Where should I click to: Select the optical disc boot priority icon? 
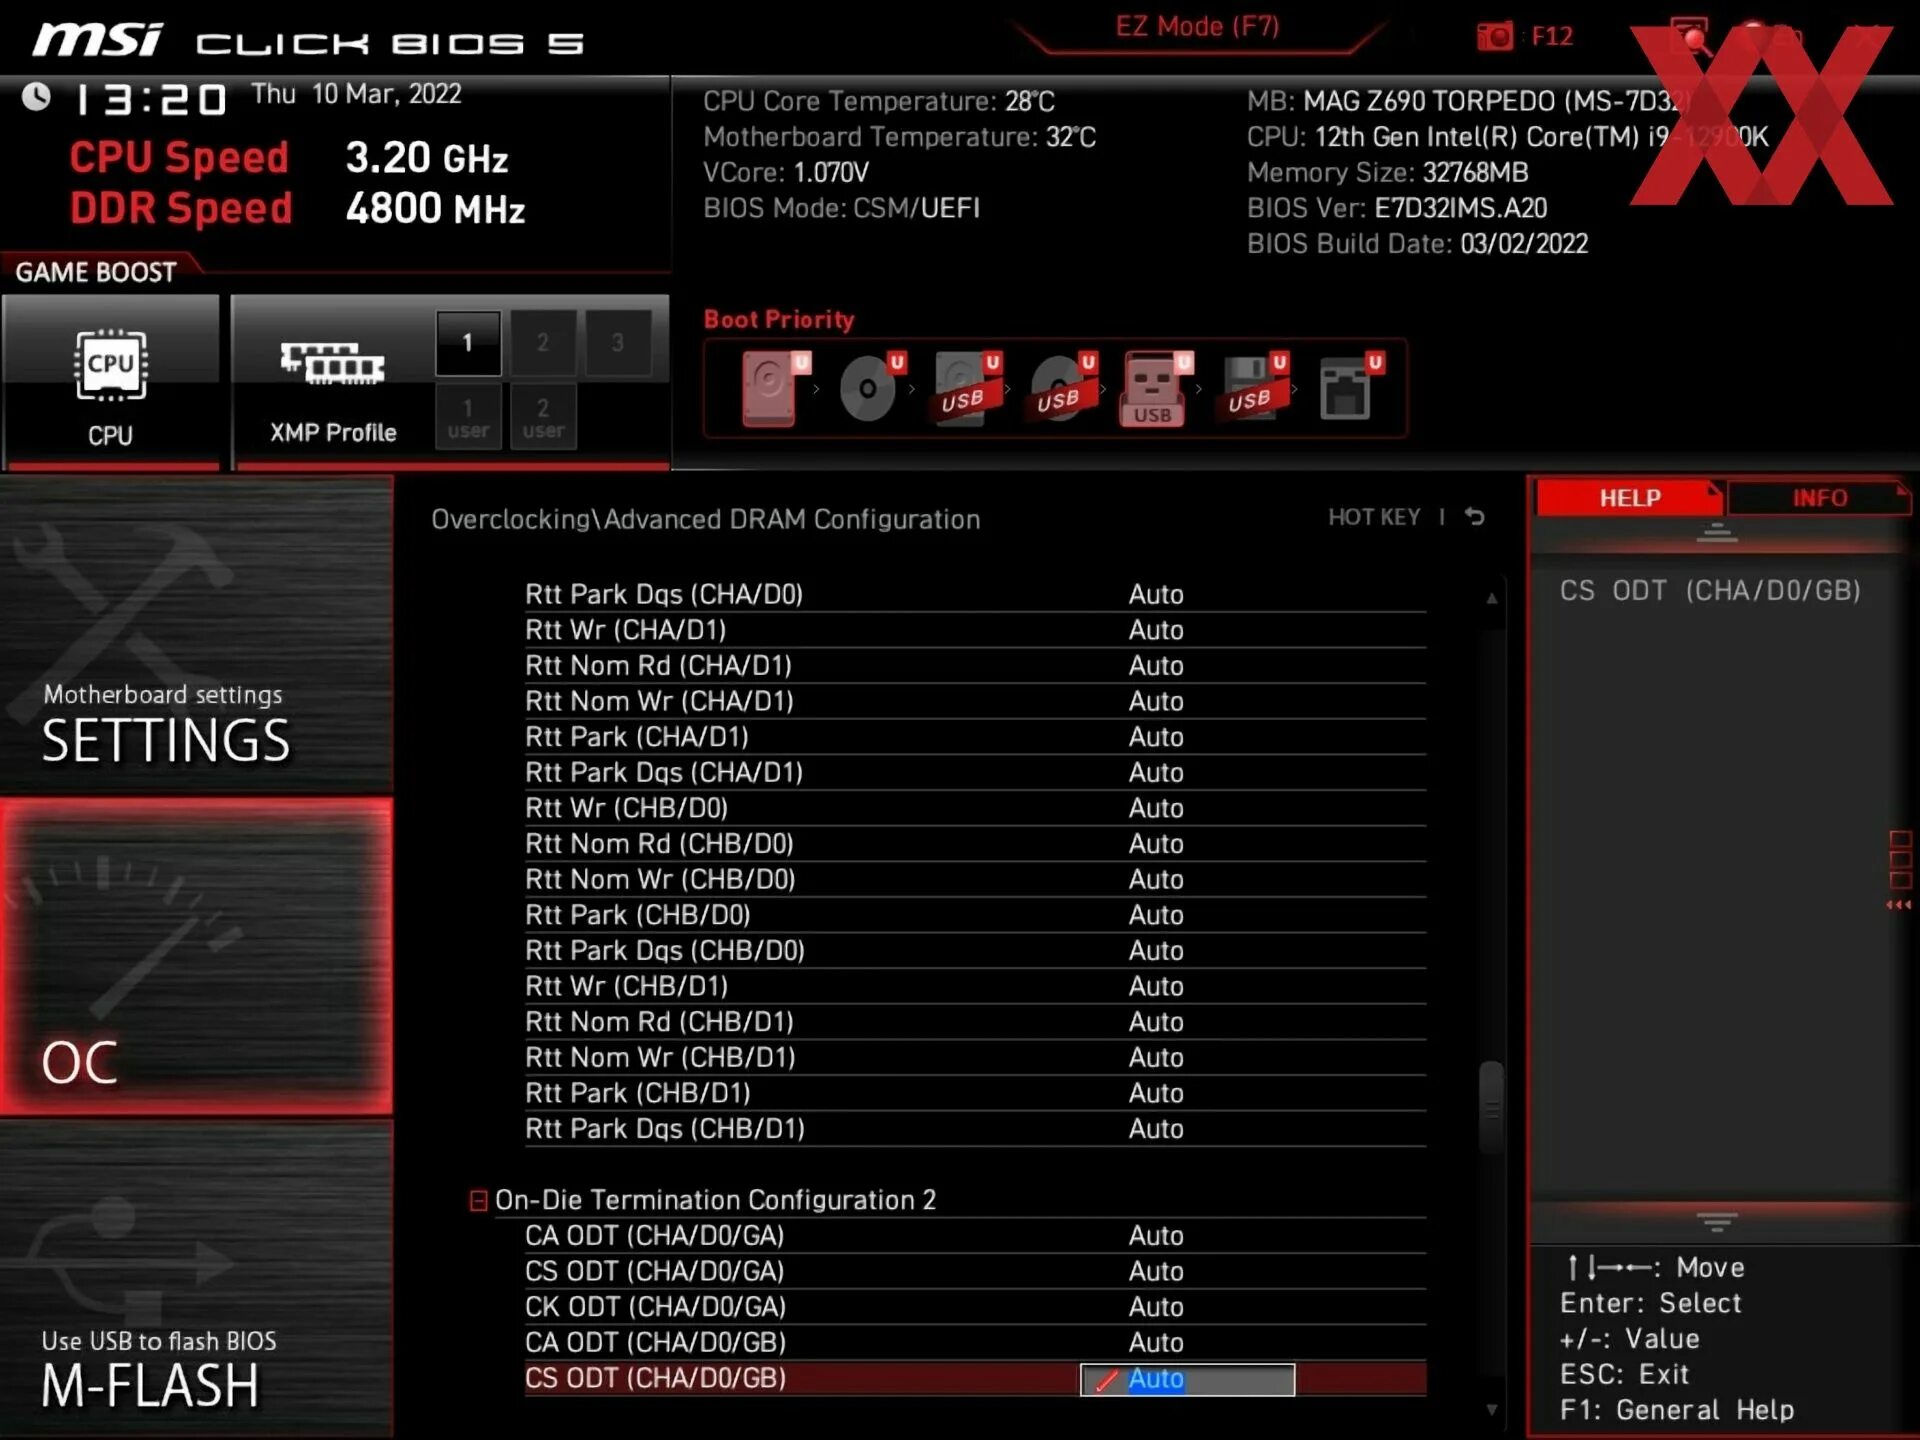[868, 388]
